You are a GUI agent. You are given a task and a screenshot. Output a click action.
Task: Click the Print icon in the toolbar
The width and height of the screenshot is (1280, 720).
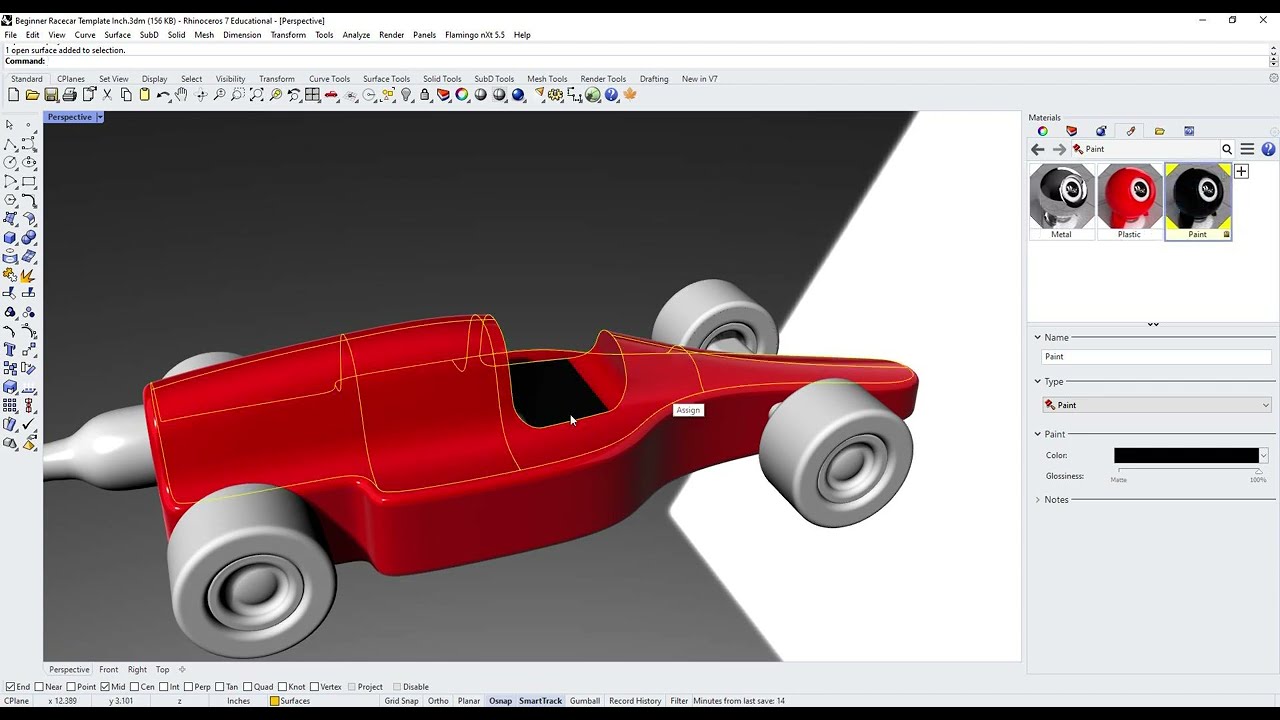pyautogui.click(x=69, y=95)
